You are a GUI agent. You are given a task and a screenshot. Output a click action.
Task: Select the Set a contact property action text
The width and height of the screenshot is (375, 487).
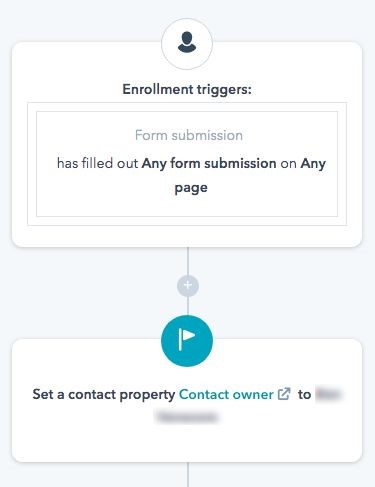[104, 395]
